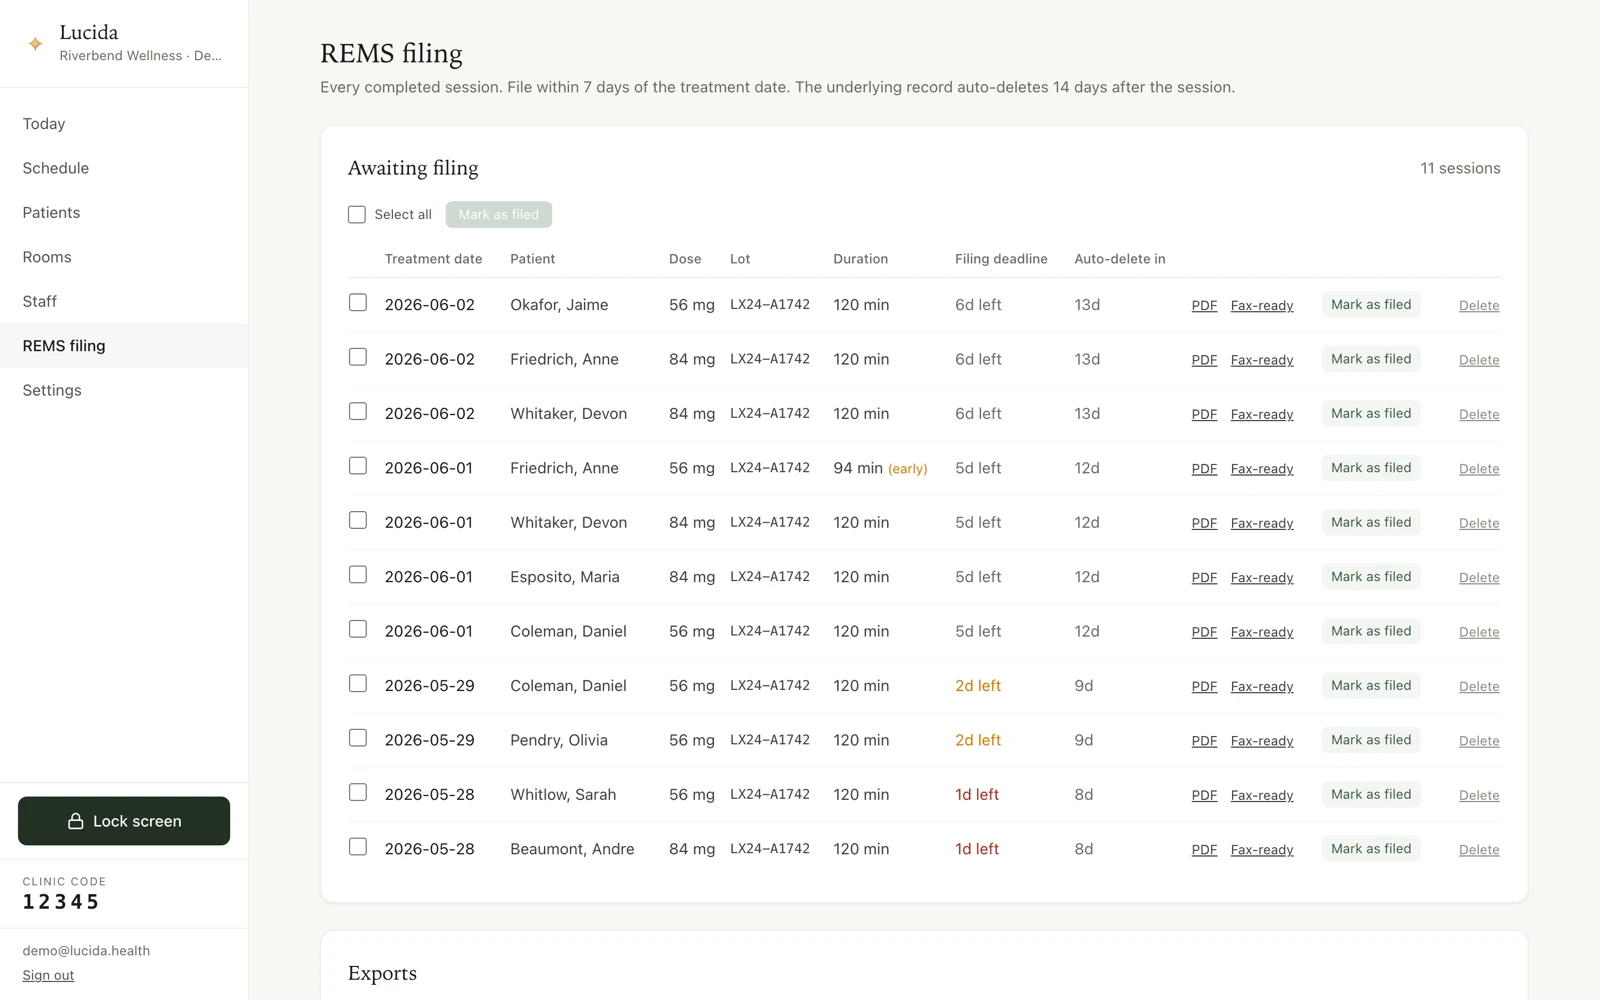This screenshot has width=1600, height=1000.
Task: Click the Lucida star logo icon
Action: [x=35, y=43]
